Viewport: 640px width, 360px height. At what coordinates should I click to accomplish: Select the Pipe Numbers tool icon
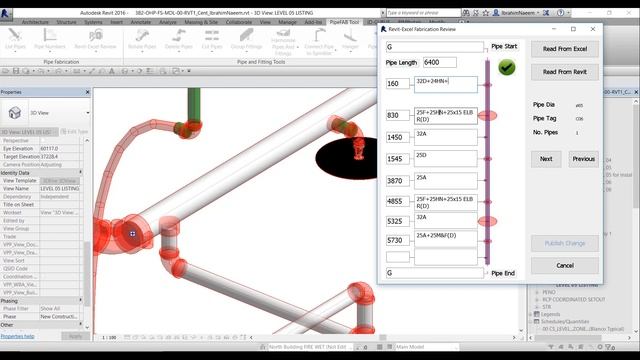(49, 35)
